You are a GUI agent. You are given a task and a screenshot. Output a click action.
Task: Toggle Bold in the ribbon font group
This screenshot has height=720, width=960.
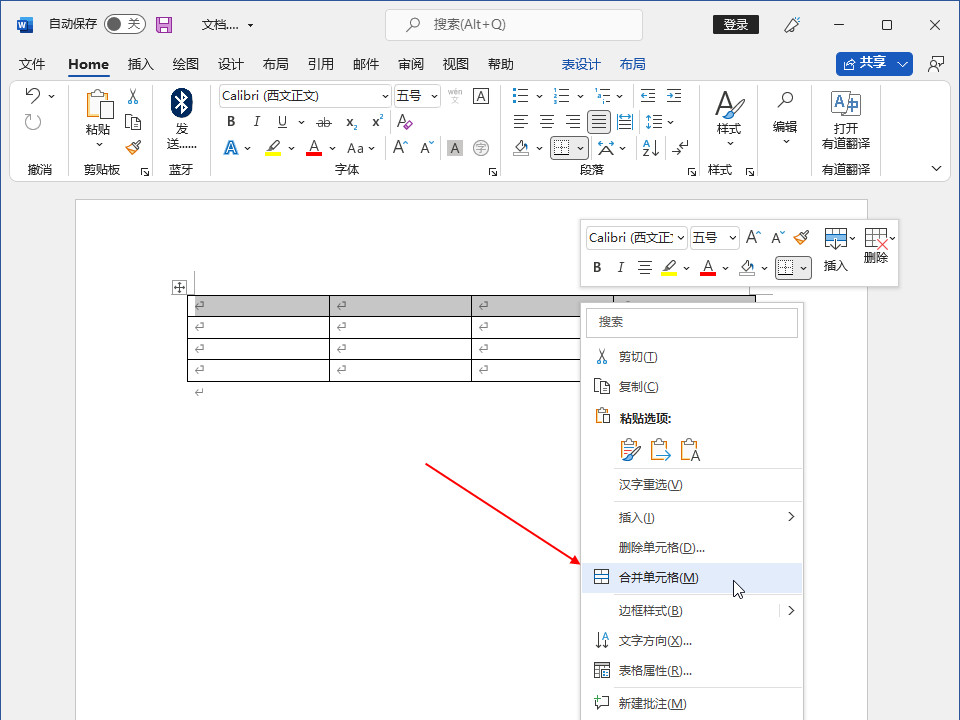pyautogui.click(x=231, y=122)
